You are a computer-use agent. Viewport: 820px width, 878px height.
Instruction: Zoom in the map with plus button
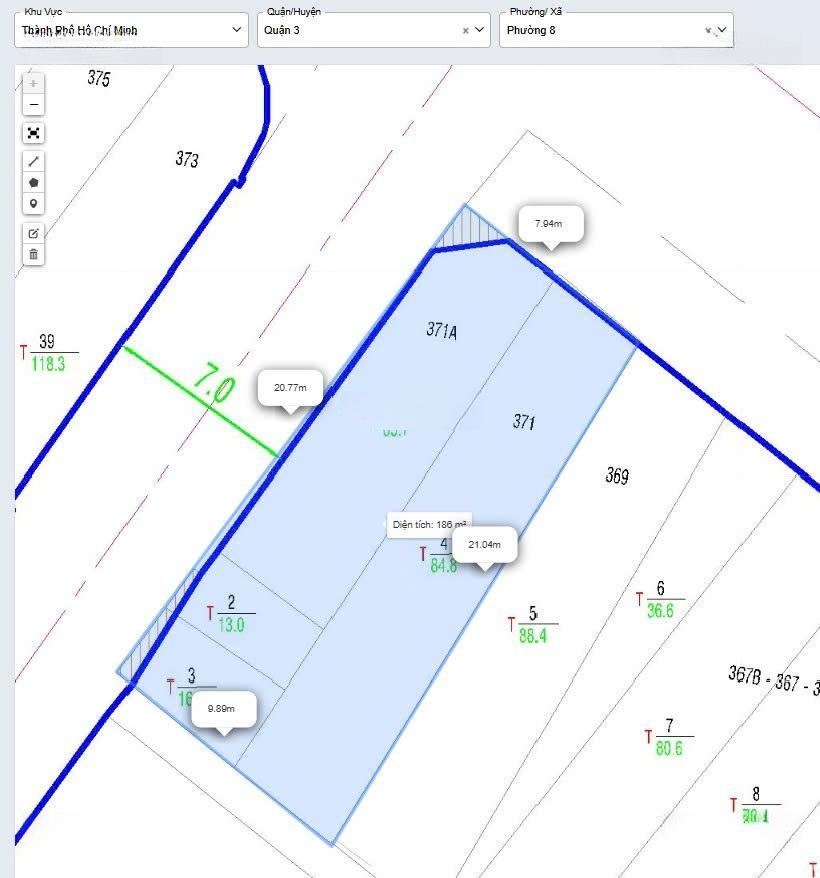[x=34, y=84]
